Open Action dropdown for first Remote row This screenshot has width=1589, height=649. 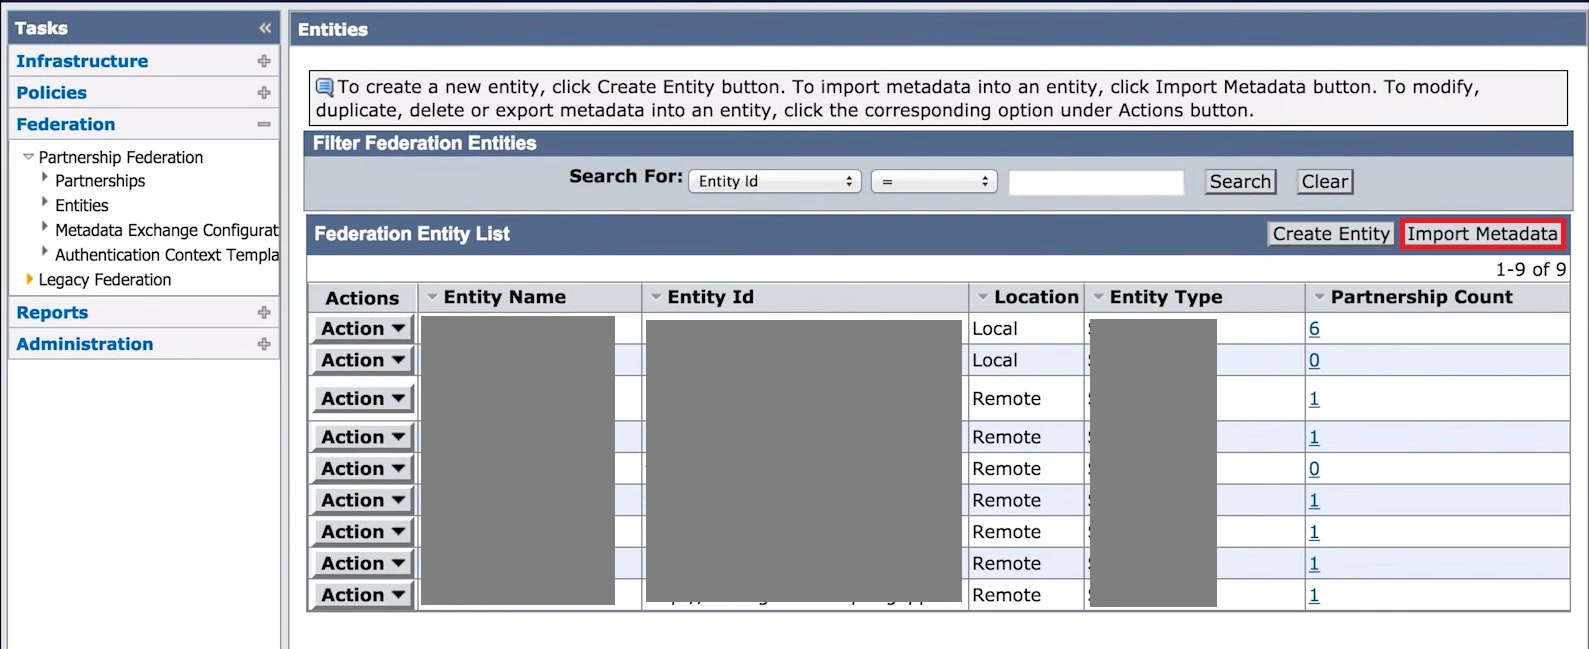363,399
